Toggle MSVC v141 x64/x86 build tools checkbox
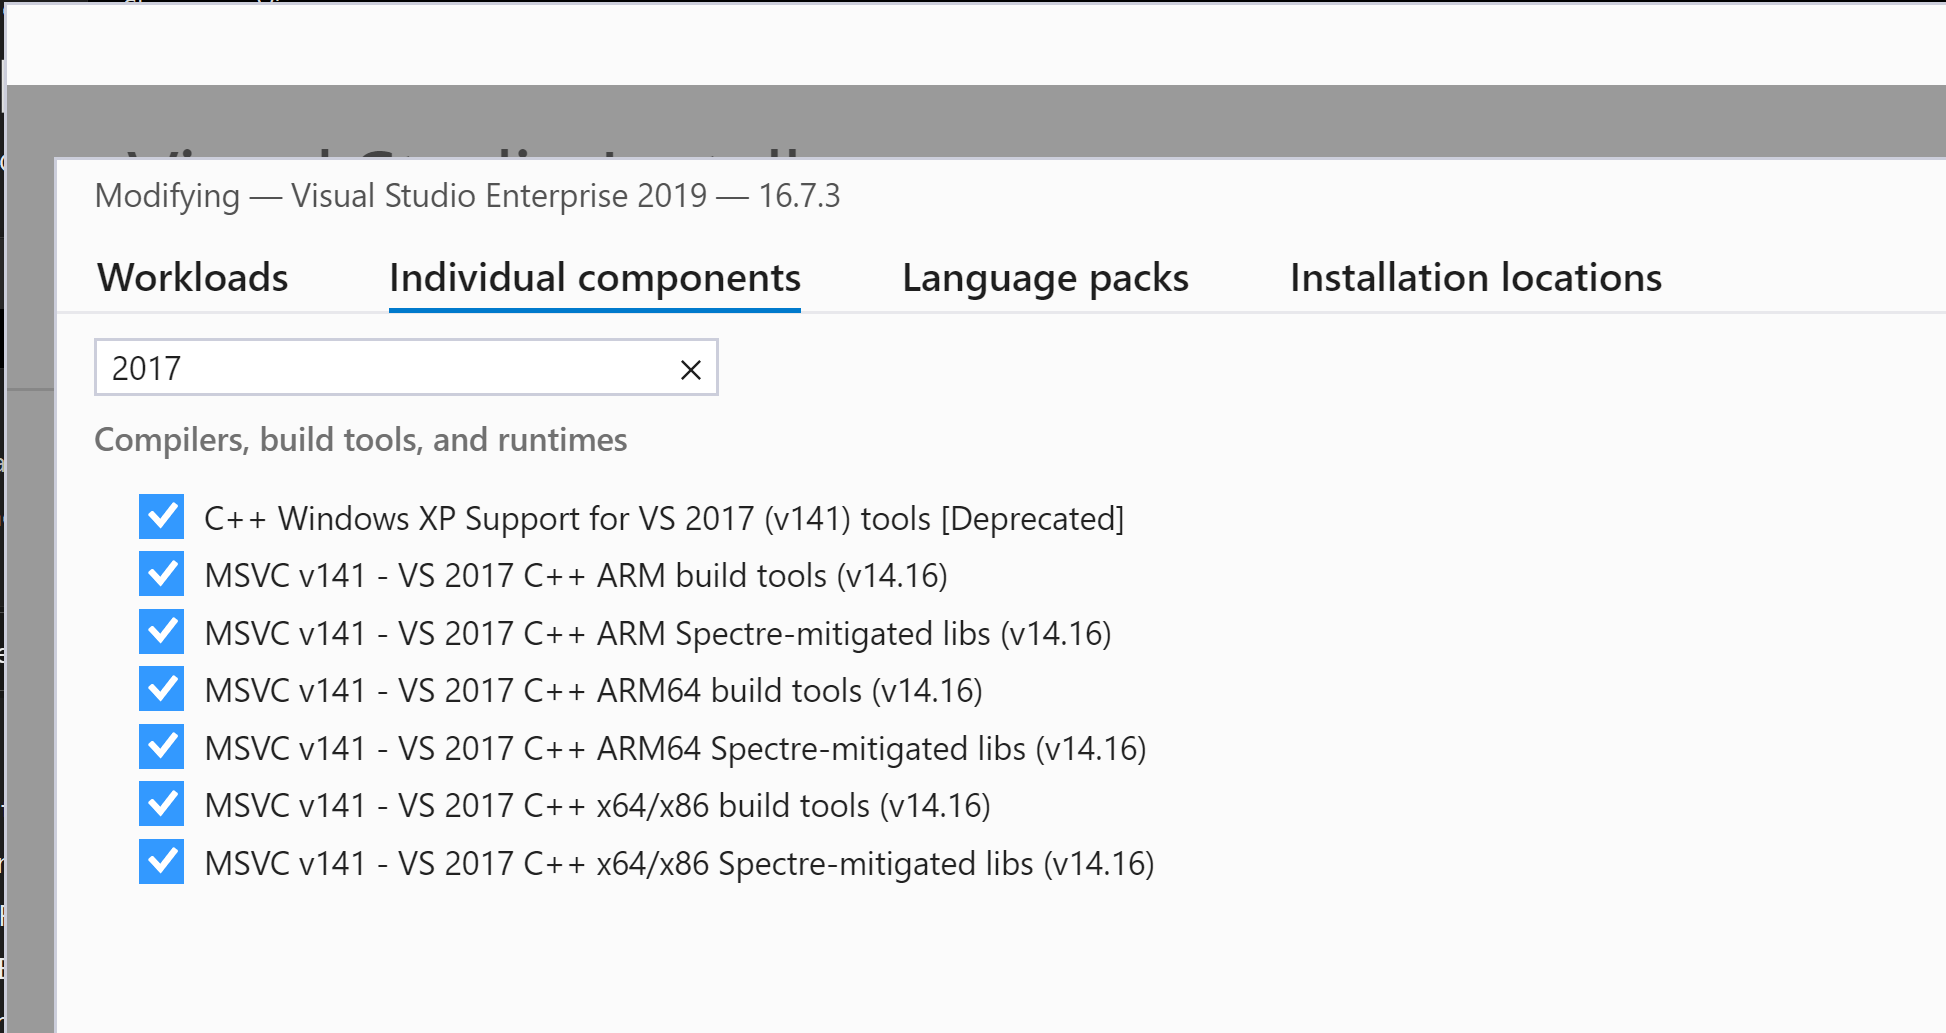 161,805
